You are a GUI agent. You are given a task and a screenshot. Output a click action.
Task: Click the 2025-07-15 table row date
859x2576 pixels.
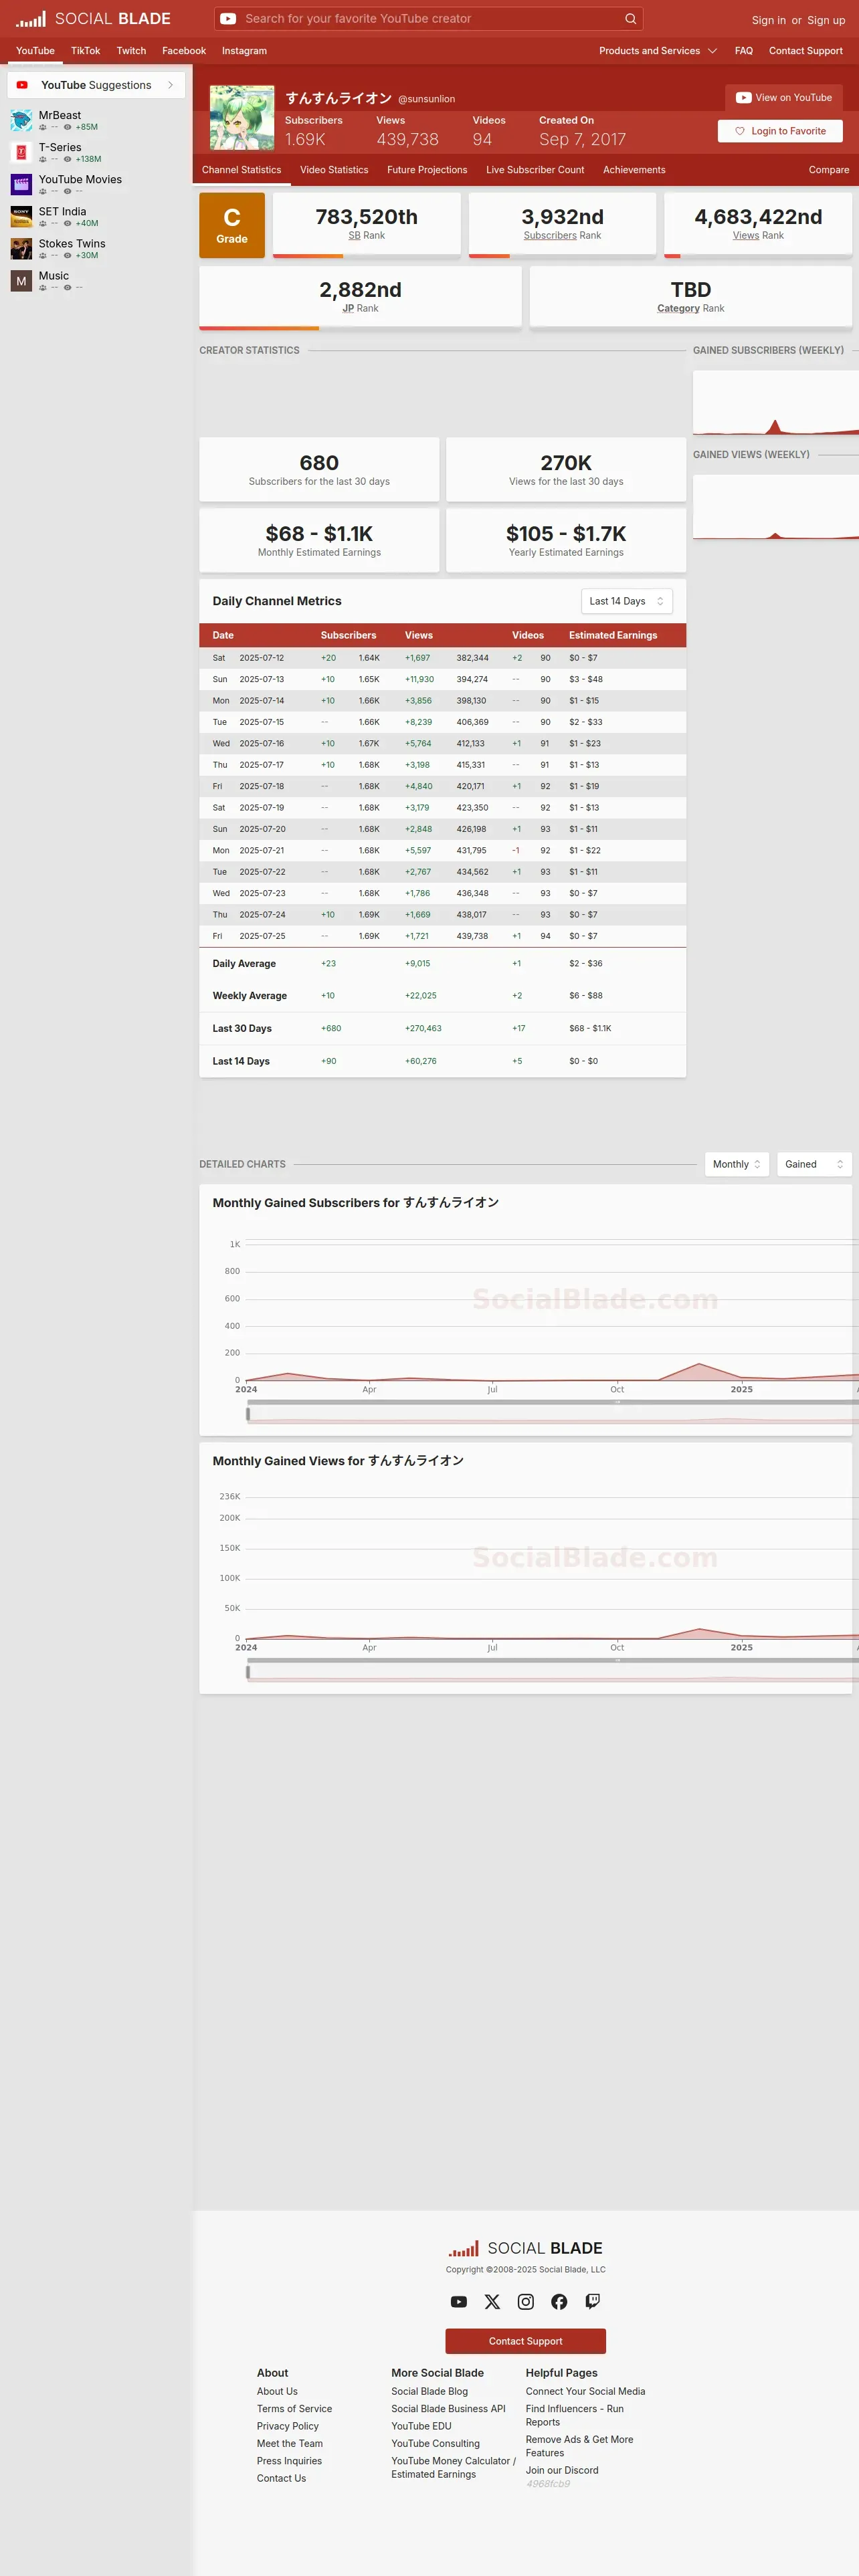pos(261,722)
